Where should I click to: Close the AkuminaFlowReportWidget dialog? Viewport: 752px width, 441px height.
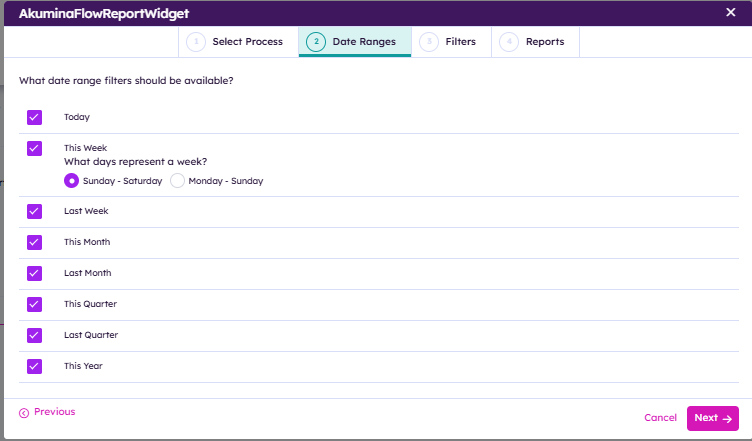coord(730,12)
